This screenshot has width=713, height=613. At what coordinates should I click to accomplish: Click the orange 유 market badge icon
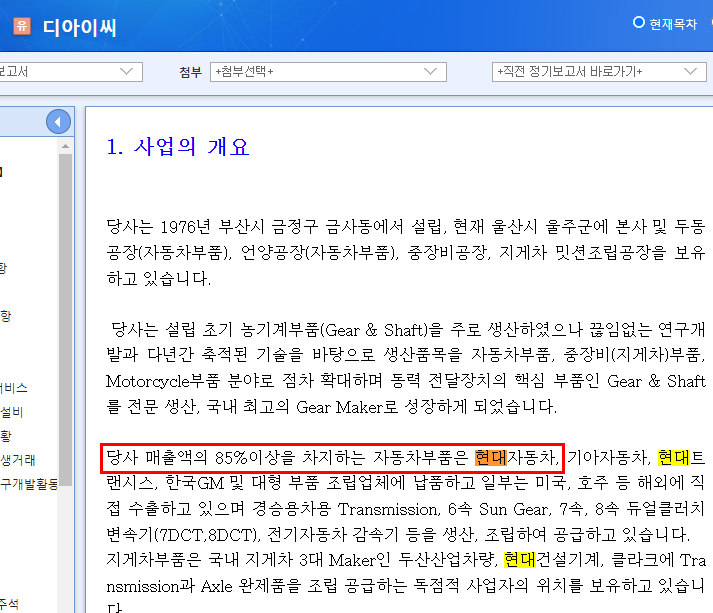[21, 26]
